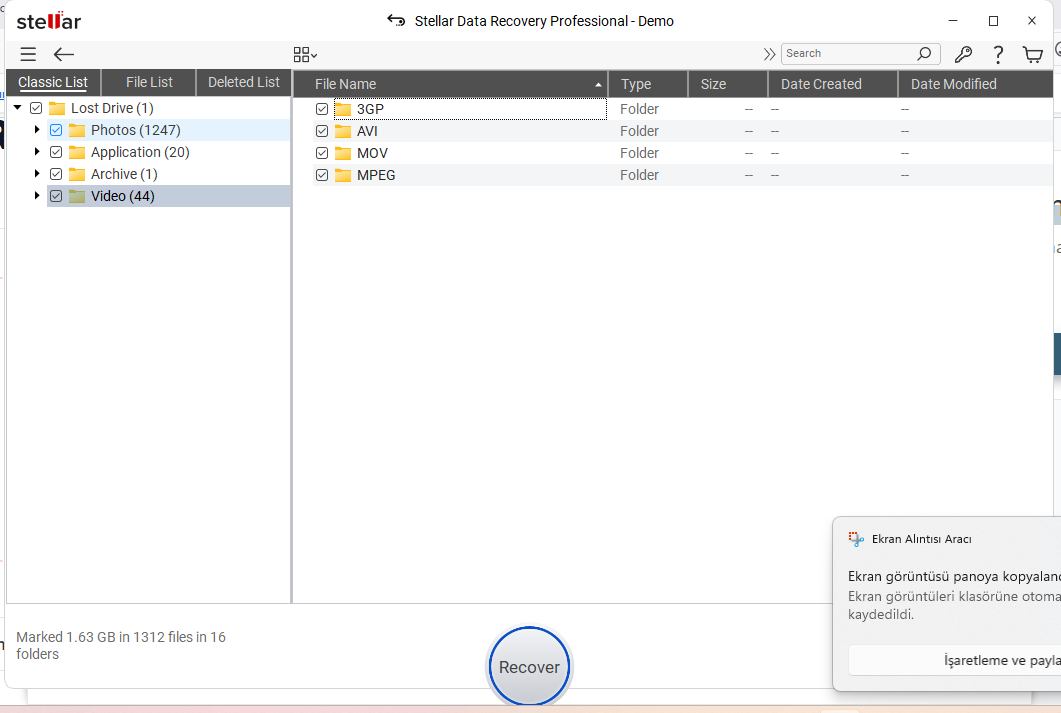The image size is (1061, 713).
Task: Uncheck the 3GP folder checkbox
Action: pos(322,109)
